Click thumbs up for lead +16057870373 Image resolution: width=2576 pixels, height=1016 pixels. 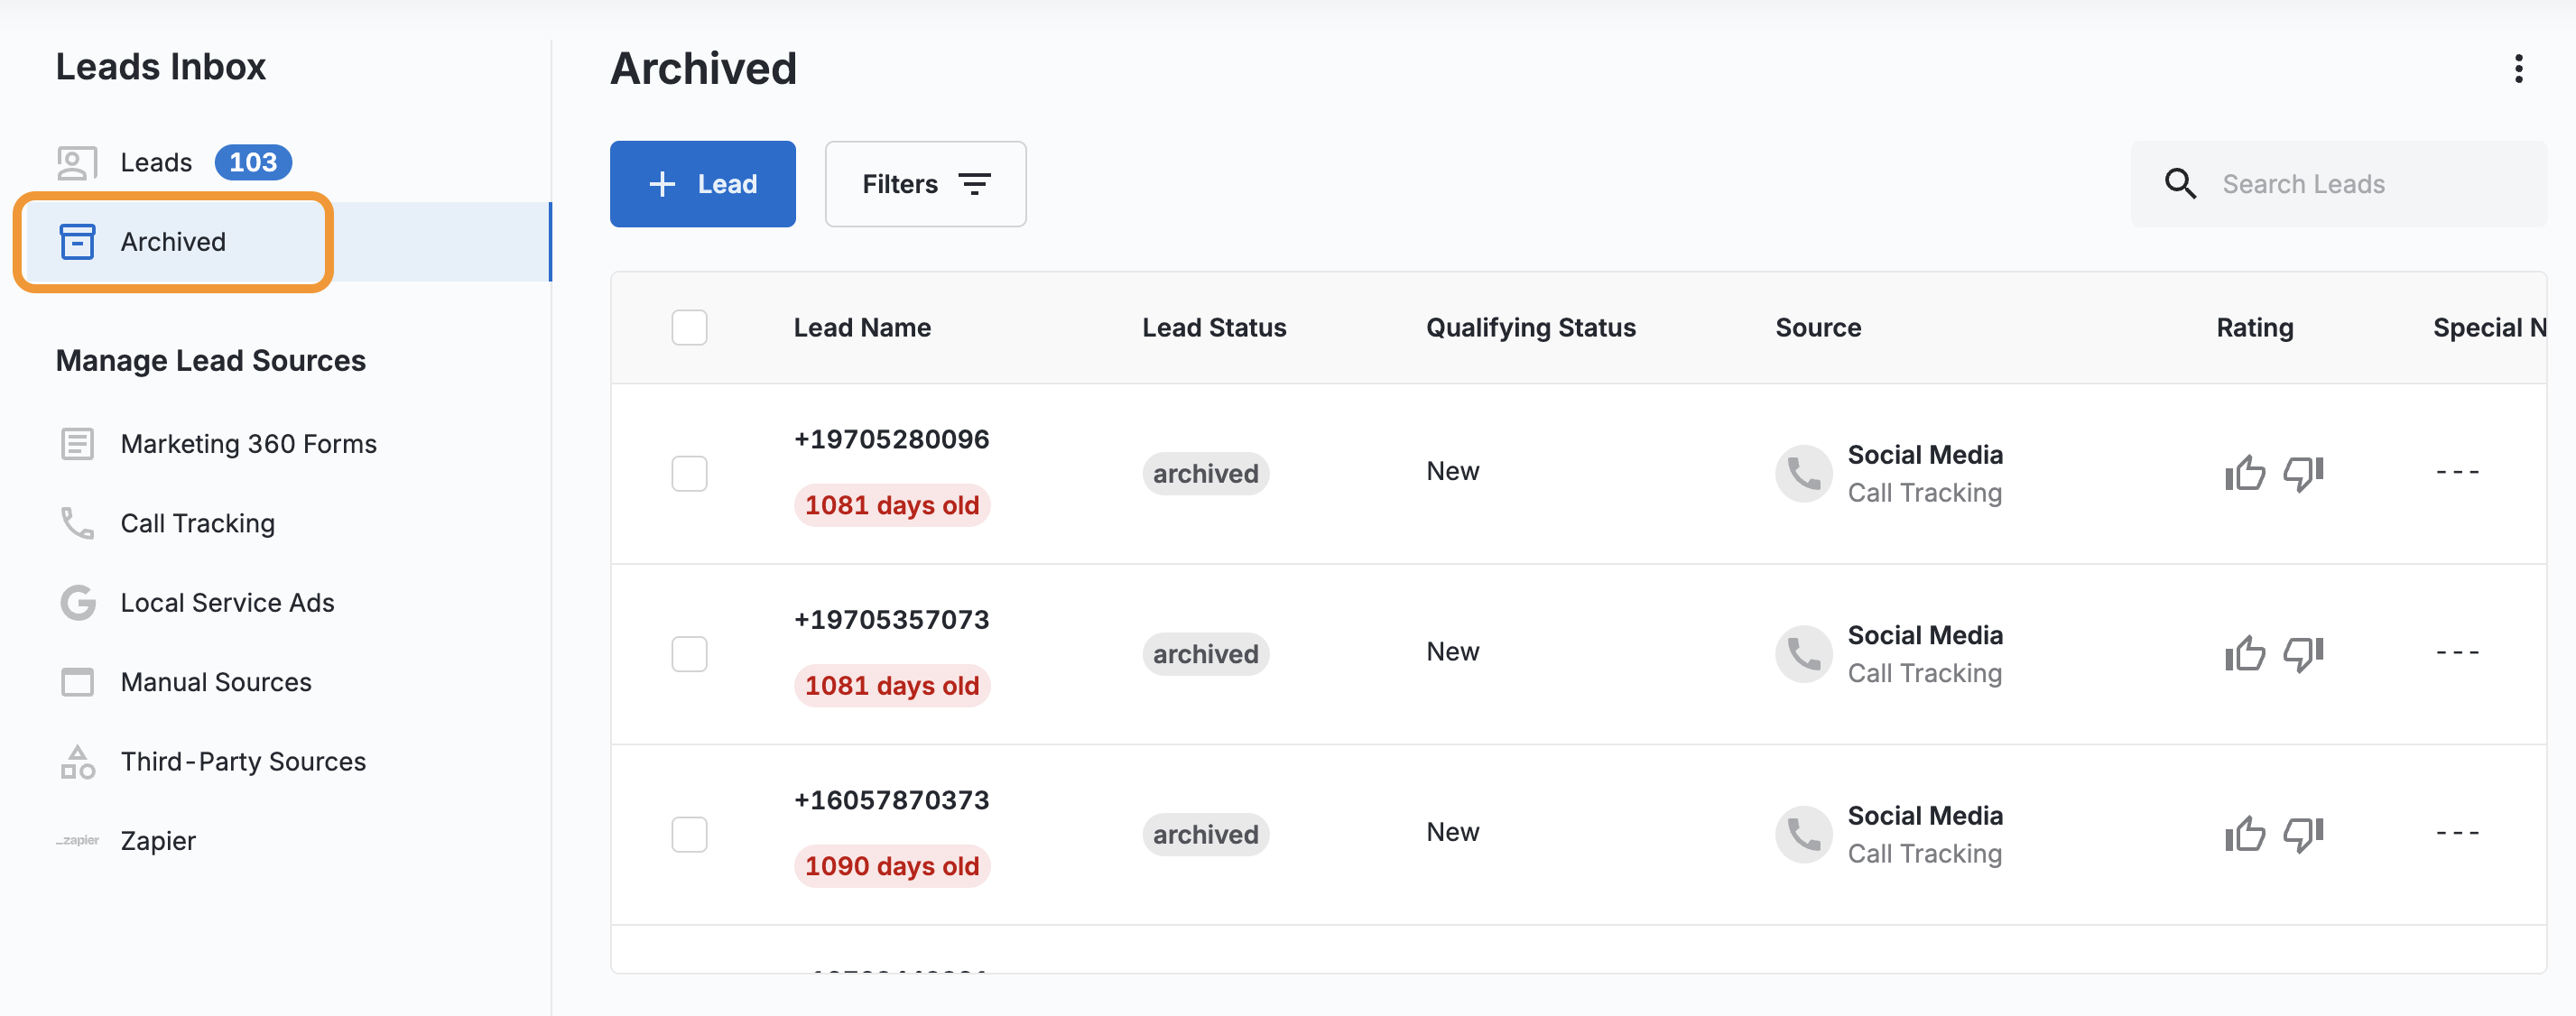pyautogui.click(x=2244, y=834)
